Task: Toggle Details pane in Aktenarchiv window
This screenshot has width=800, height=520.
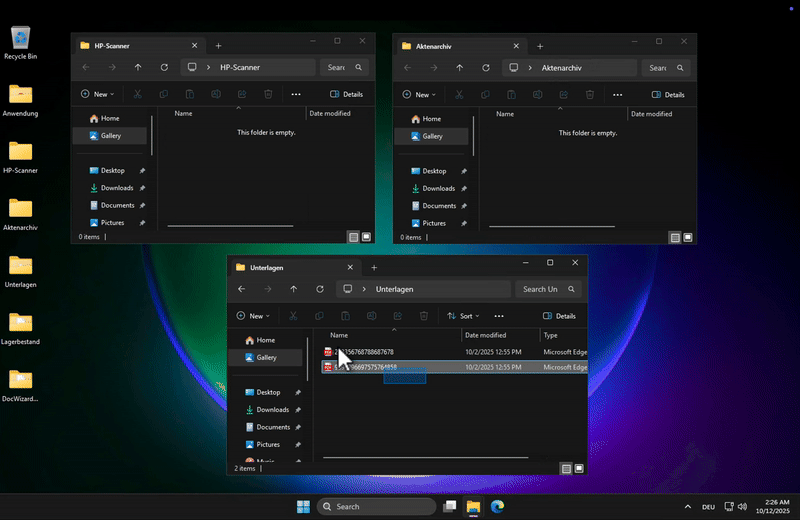Action: pos(668,95)
